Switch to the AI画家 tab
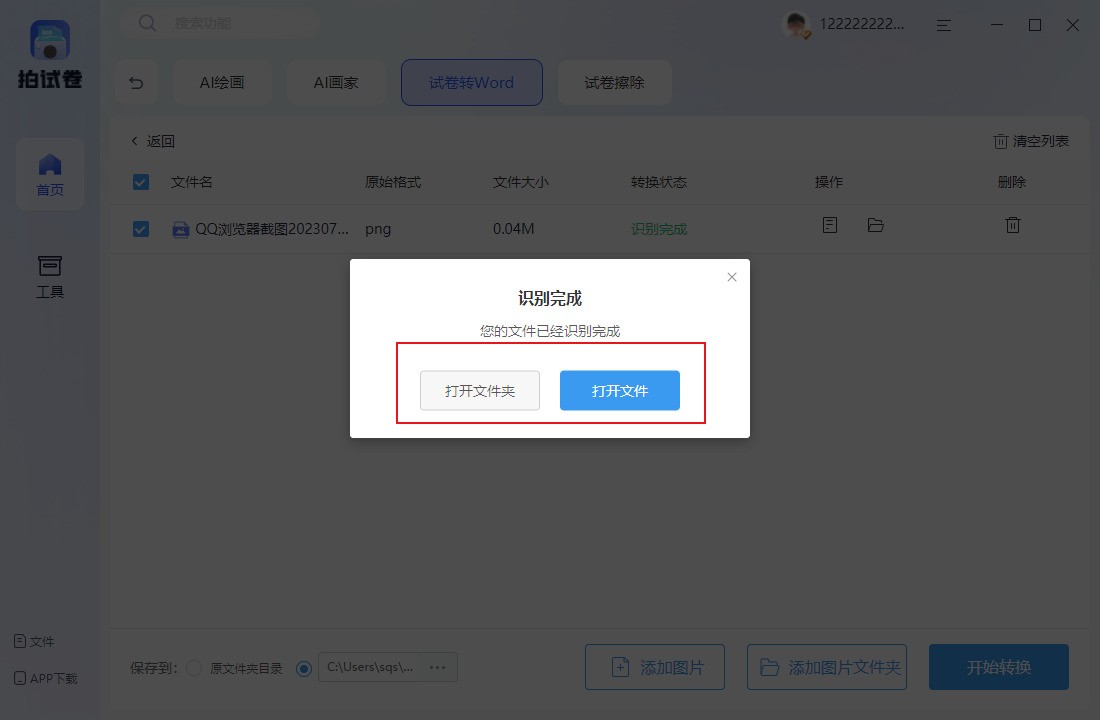1100x720 pixels. coord(335,82)
